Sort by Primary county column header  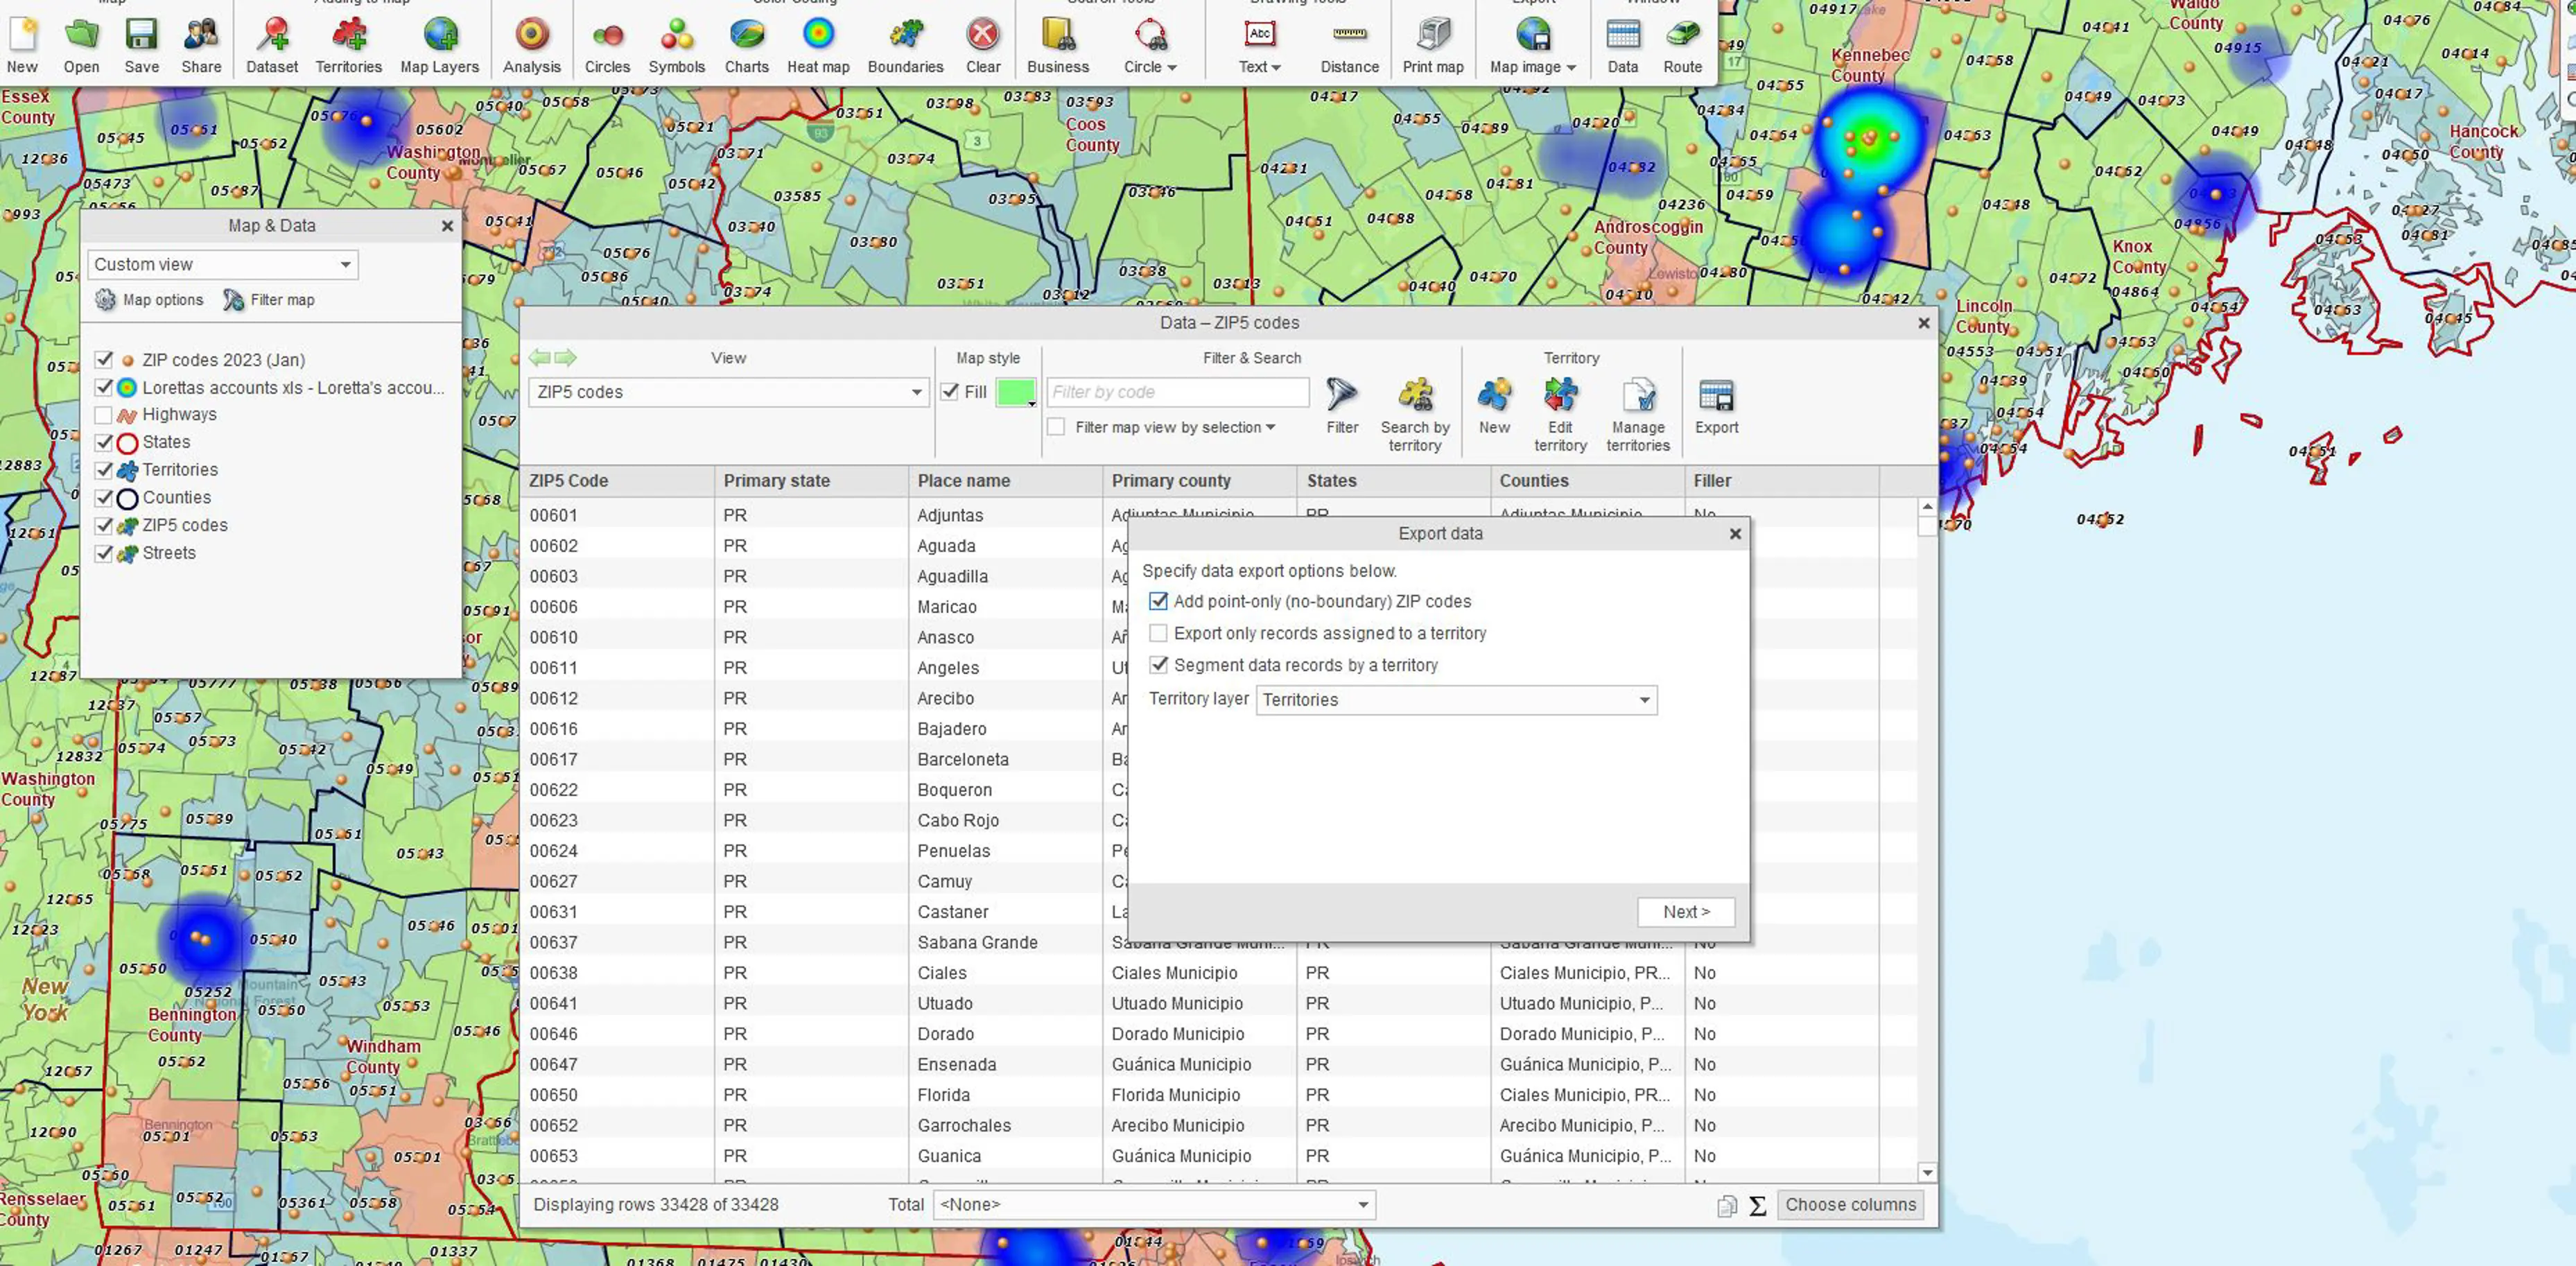tap(1199, 481)
